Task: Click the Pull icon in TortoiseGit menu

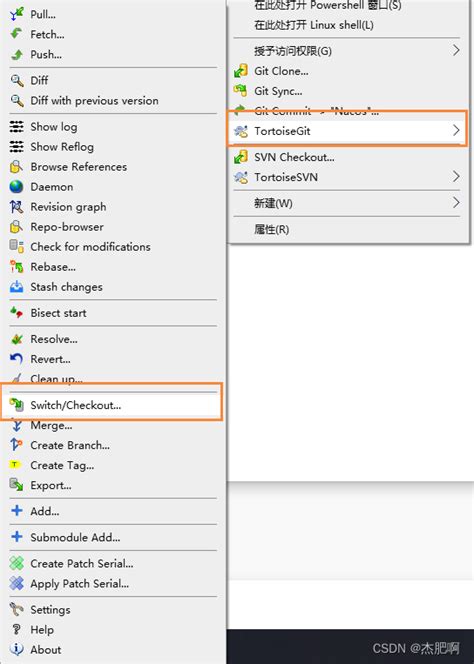Action: pyautogui.click(x=17, y=14)
